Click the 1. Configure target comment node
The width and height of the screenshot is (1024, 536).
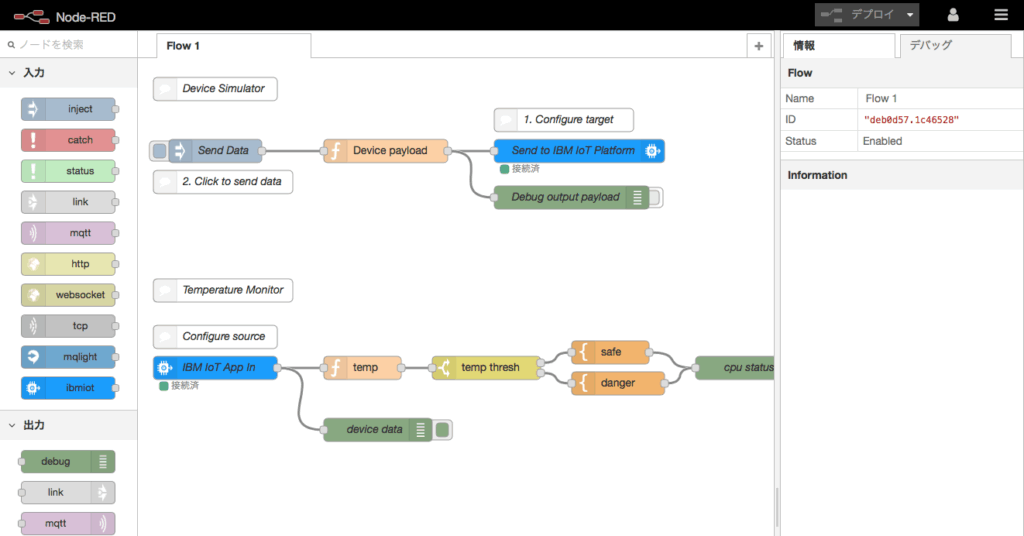[564, 119]
